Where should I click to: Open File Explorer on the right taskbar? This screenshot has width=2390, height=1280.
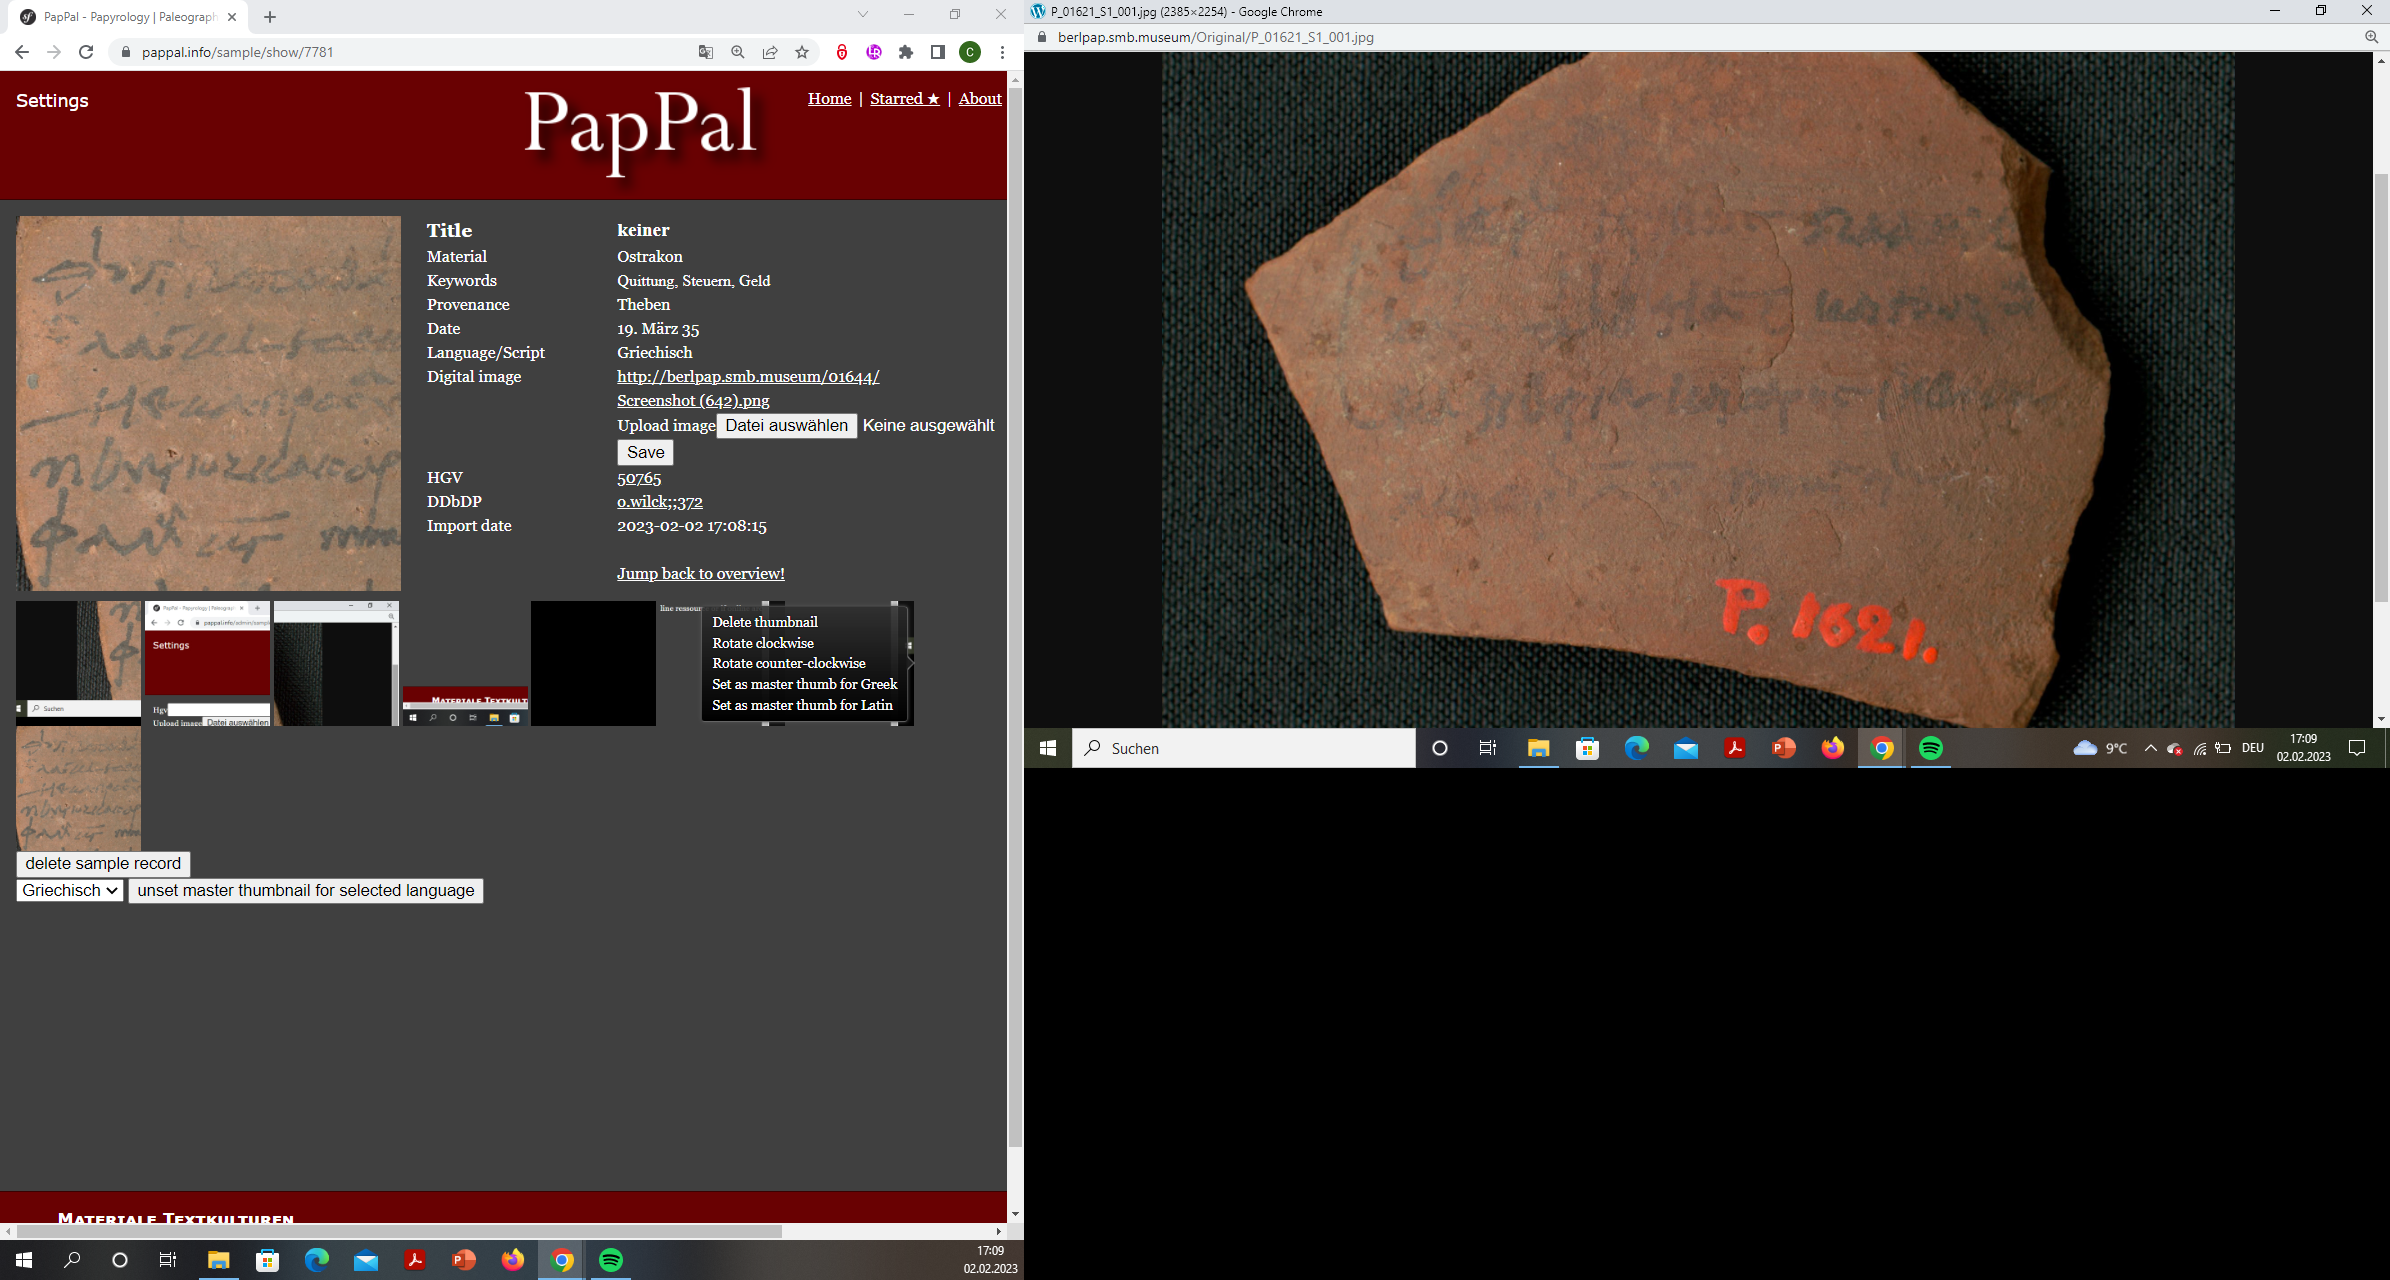pyautogui.click(x=1538, y=748)
